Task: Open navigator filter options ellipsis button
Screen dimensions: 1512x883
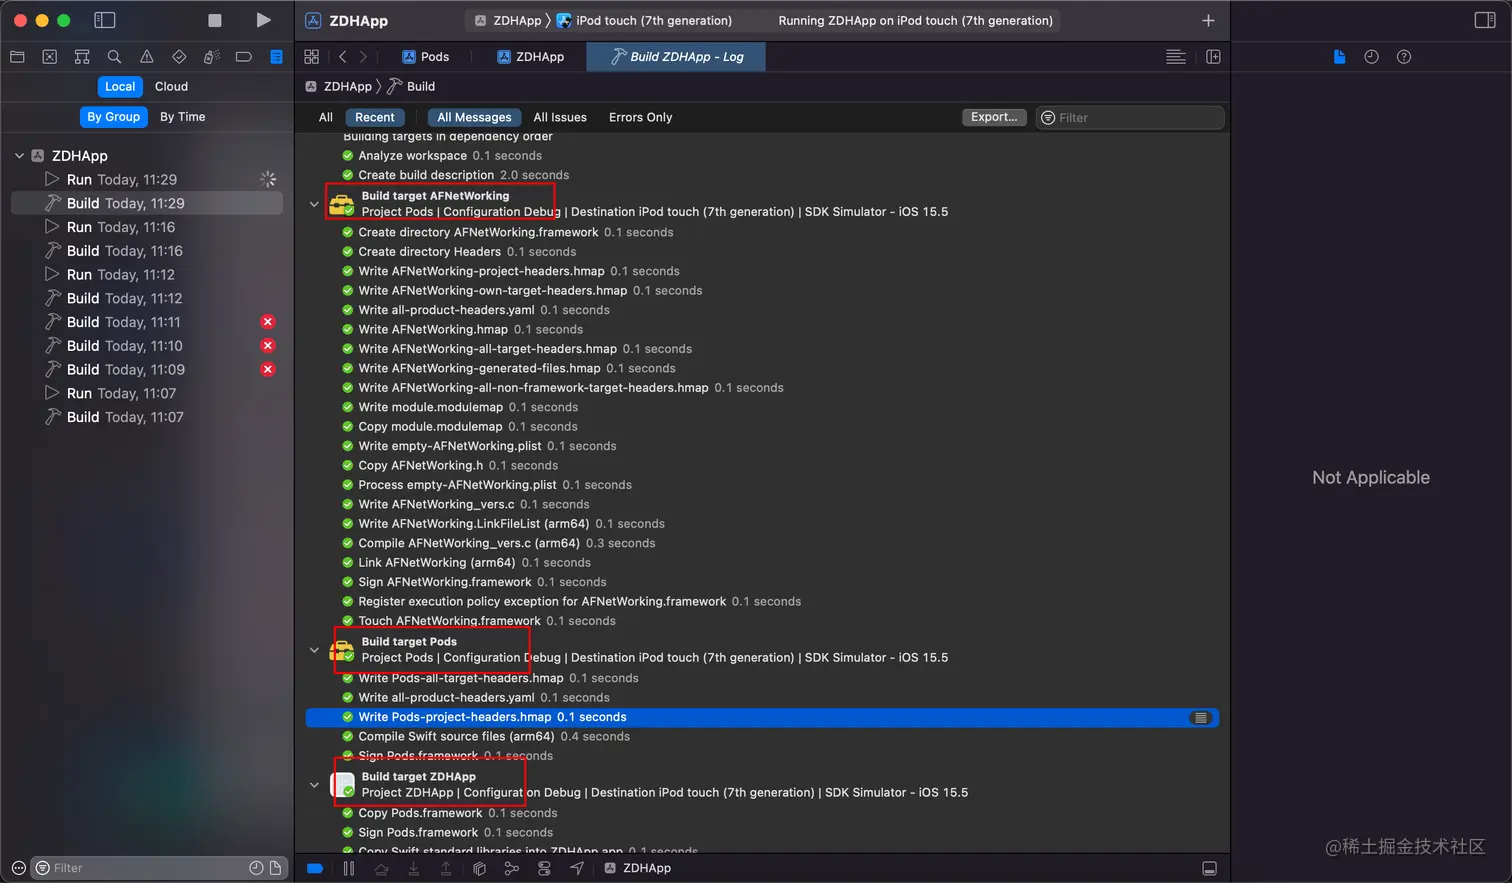Action: (x=18, y=868)
